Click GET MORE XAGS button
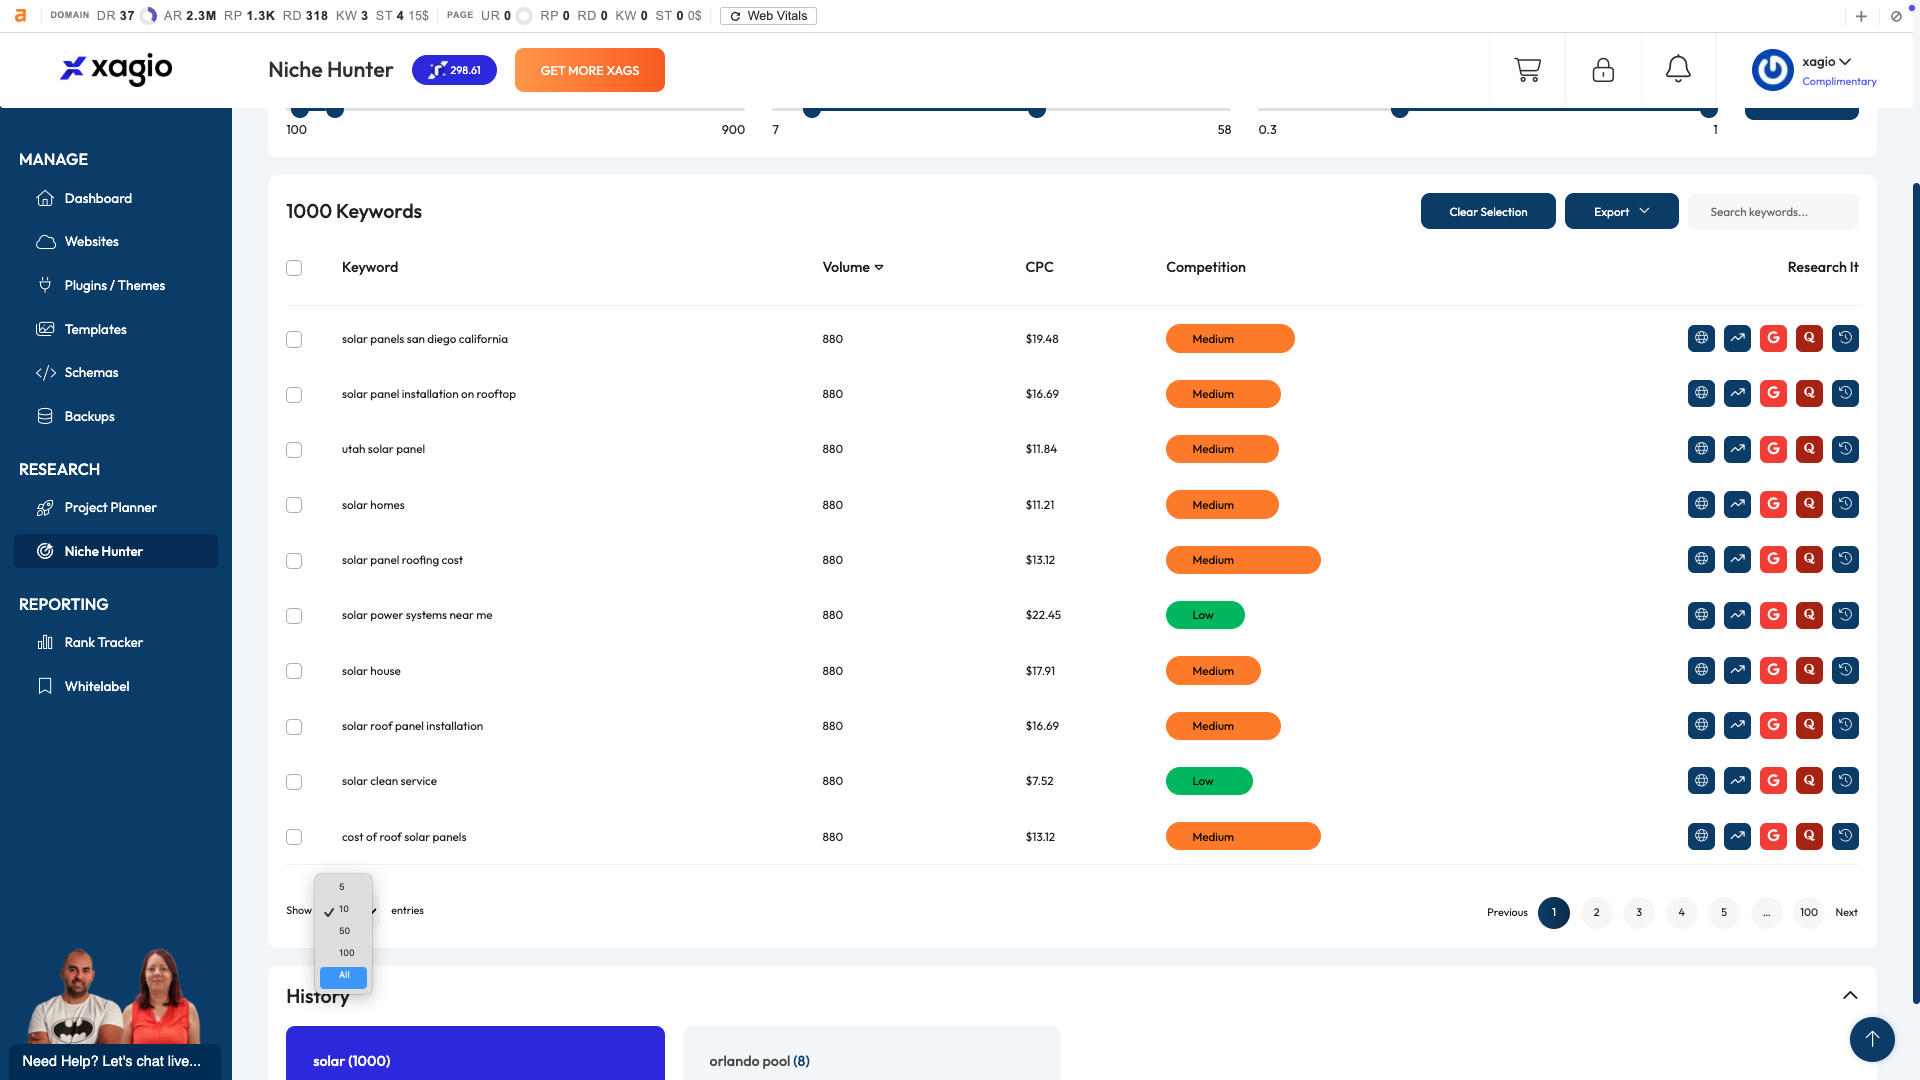The width and height of the screenshot is (1920, 1080). pos(590,70)
